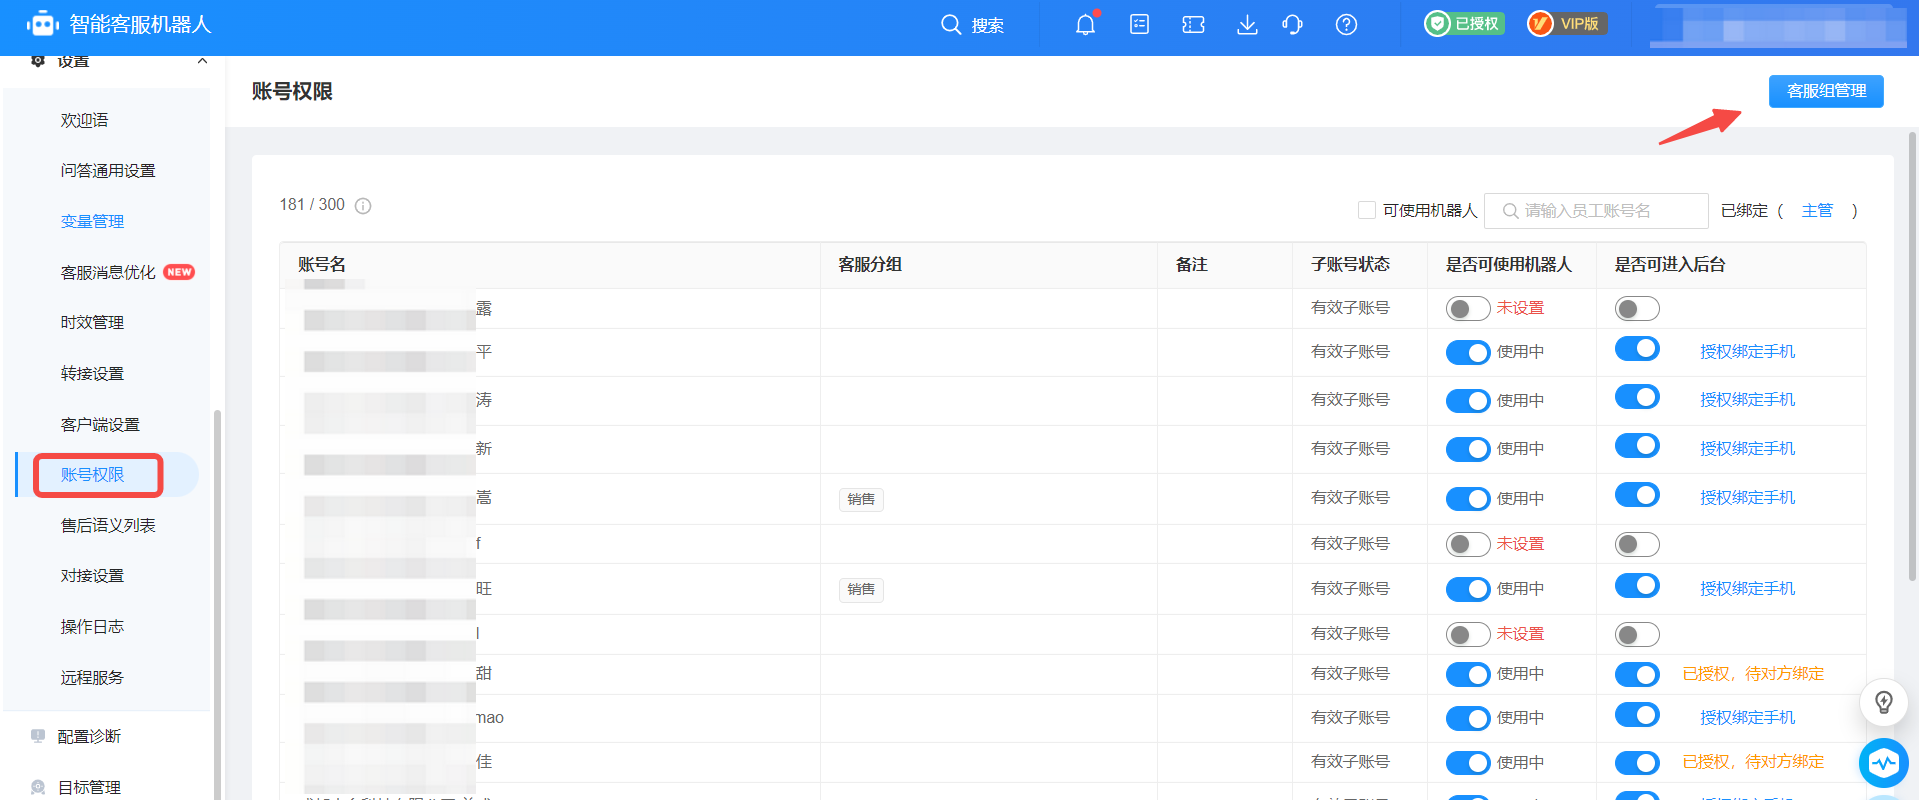1919x800 pixels.
Task: Open 客服消息优化 in the sidebar
Action: click(108, 273)
